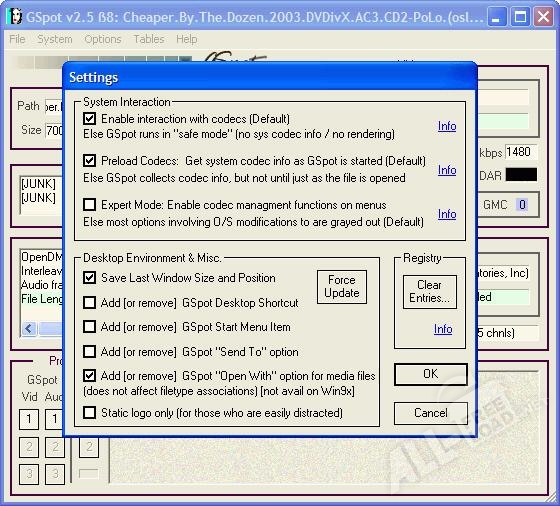Click the left scroll arrow in container list
Screen dimensions: 560x506
(x=29, y=329)
